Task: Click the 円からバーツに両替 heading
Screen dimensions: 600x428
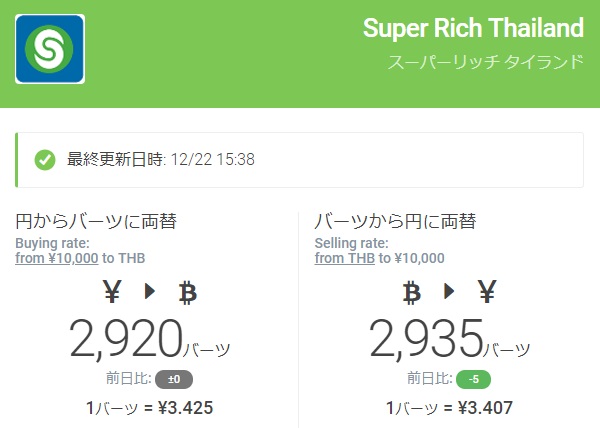Action: coord(97,221)
